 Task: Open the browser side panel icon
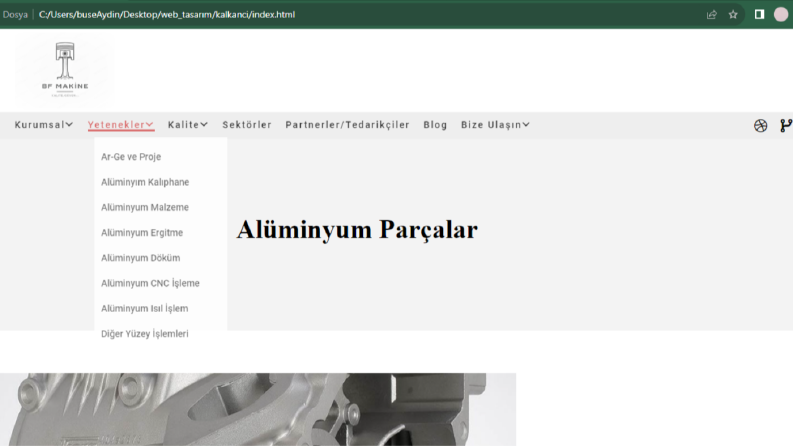[x=759, y=14]
